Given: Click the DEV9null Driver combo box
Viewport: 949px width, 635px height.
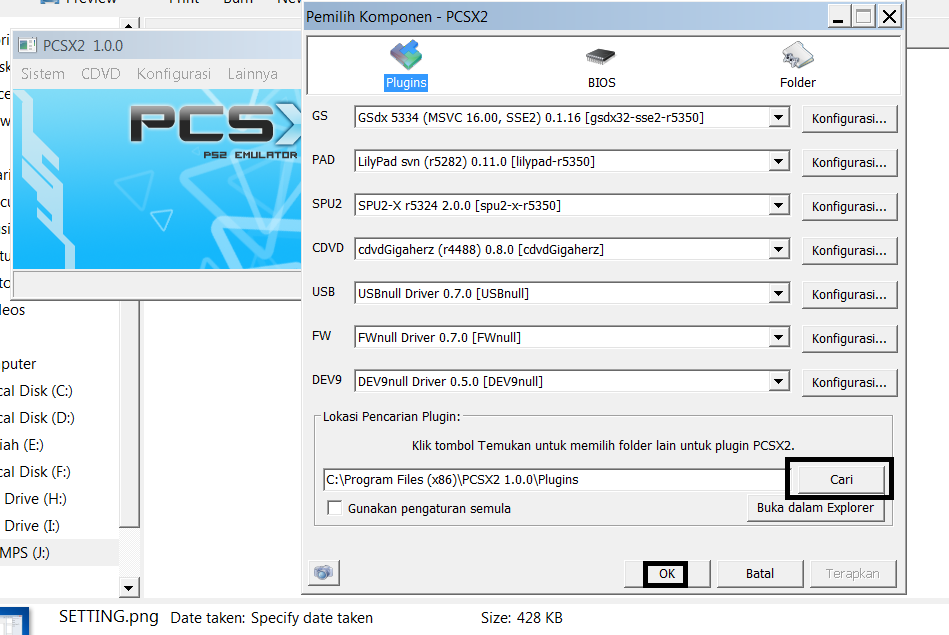Looking at the screenshot, I should click(572, 381).
